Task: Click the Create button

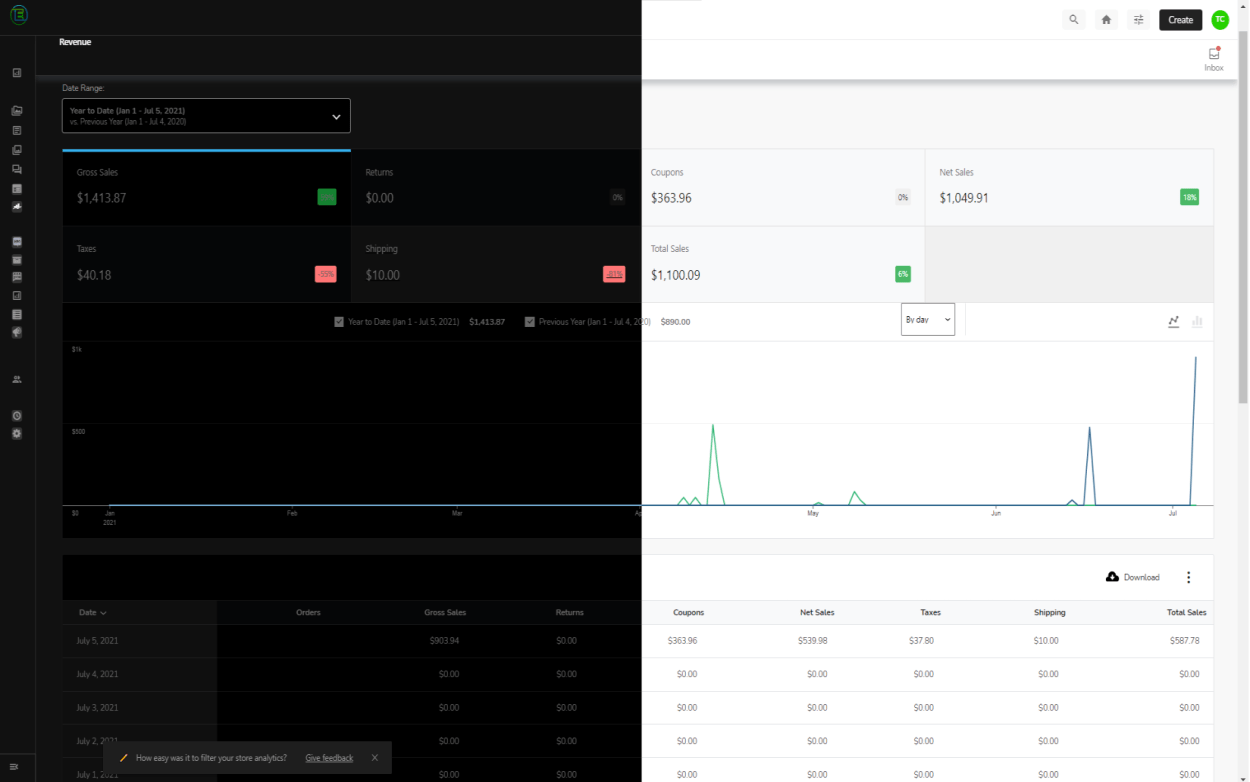Action: [x=1181, y=20]
